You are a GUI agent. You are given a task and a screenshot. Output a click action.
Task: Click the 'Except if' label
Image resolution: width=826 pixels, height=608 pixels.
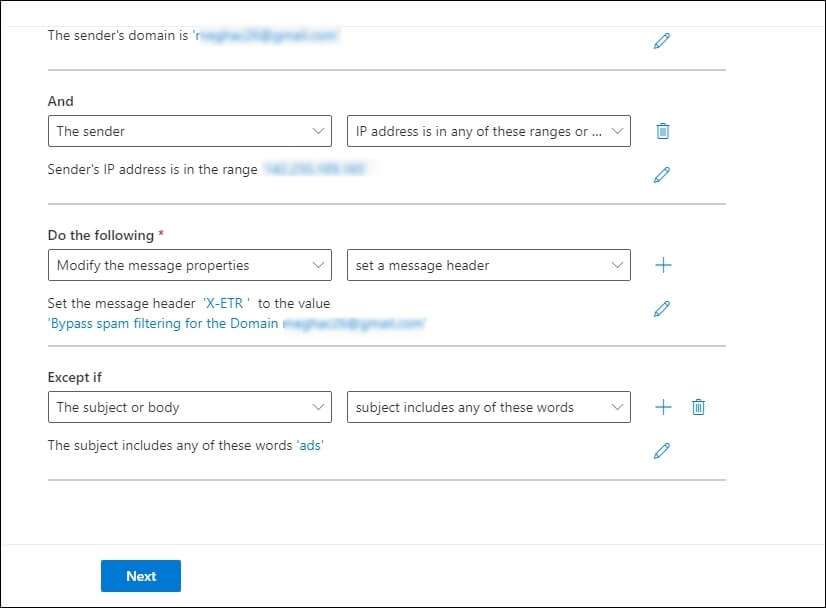[x=74, y=377]
